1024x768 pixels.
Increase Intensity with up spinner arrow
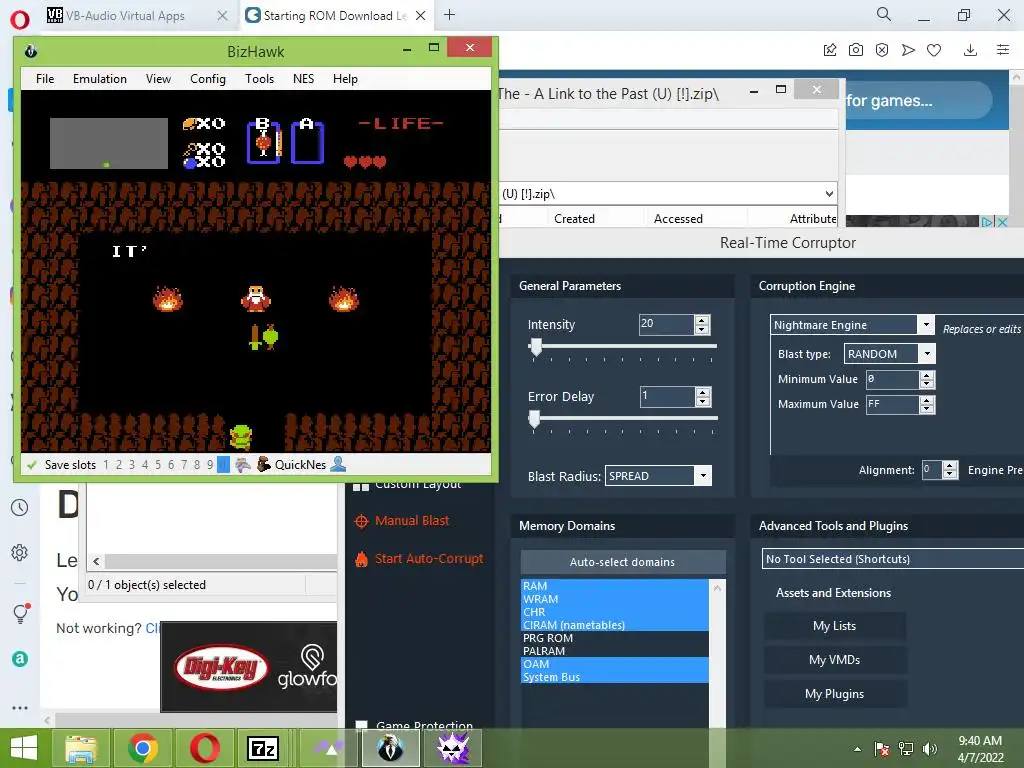703,320
